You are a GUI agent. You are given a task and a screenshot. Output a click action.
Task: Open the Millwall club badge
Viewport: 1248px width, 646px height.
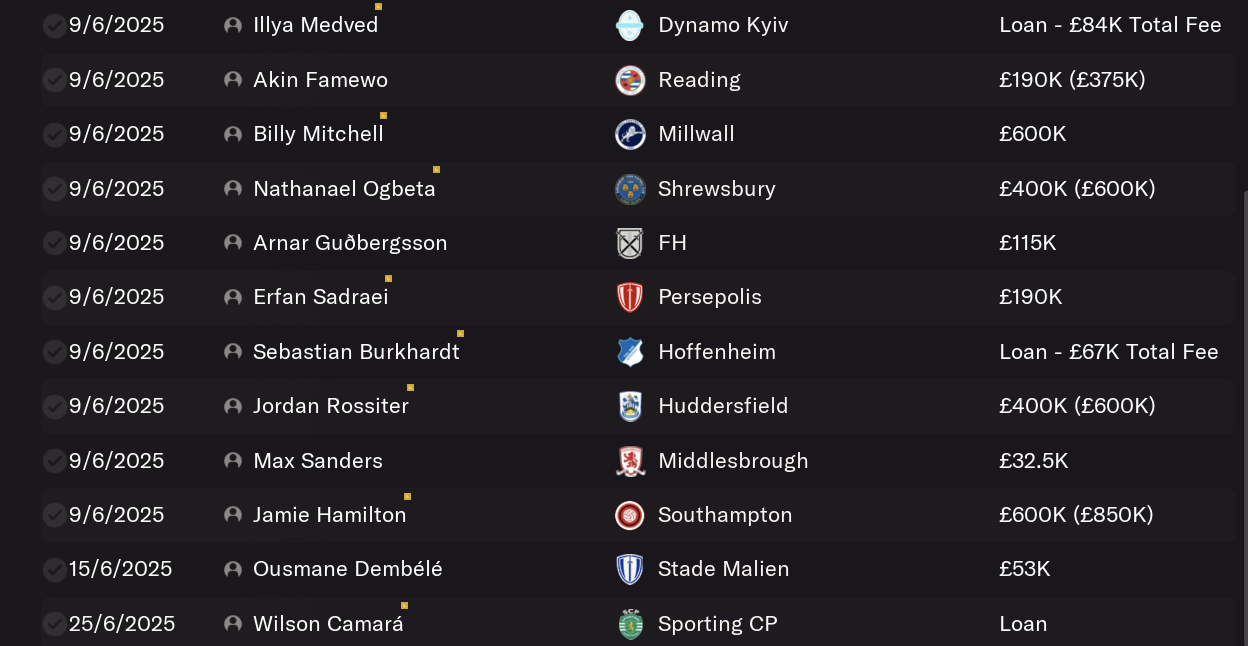click(x=630, y=134)
